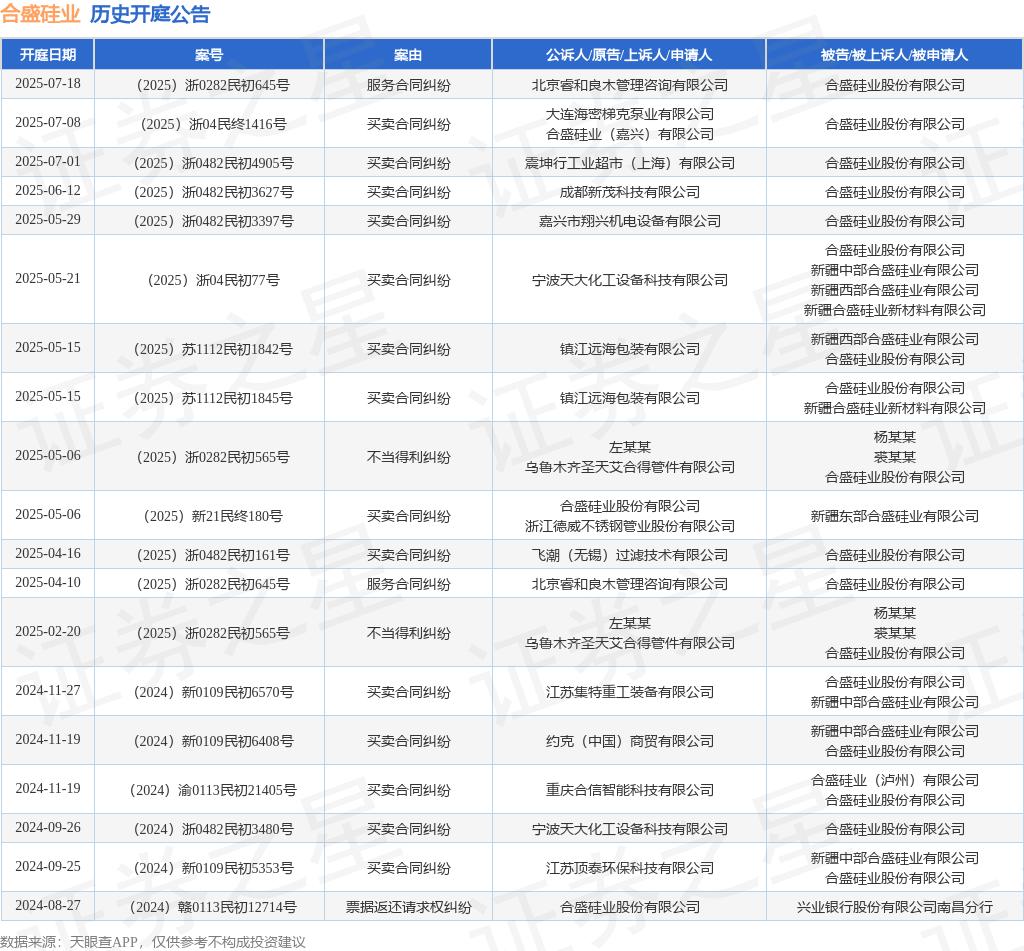This screenshot has height=951, width=1024.
Task: Click defendant 兴业银行股份有限公司南昌分行
Action: point(894,907)
